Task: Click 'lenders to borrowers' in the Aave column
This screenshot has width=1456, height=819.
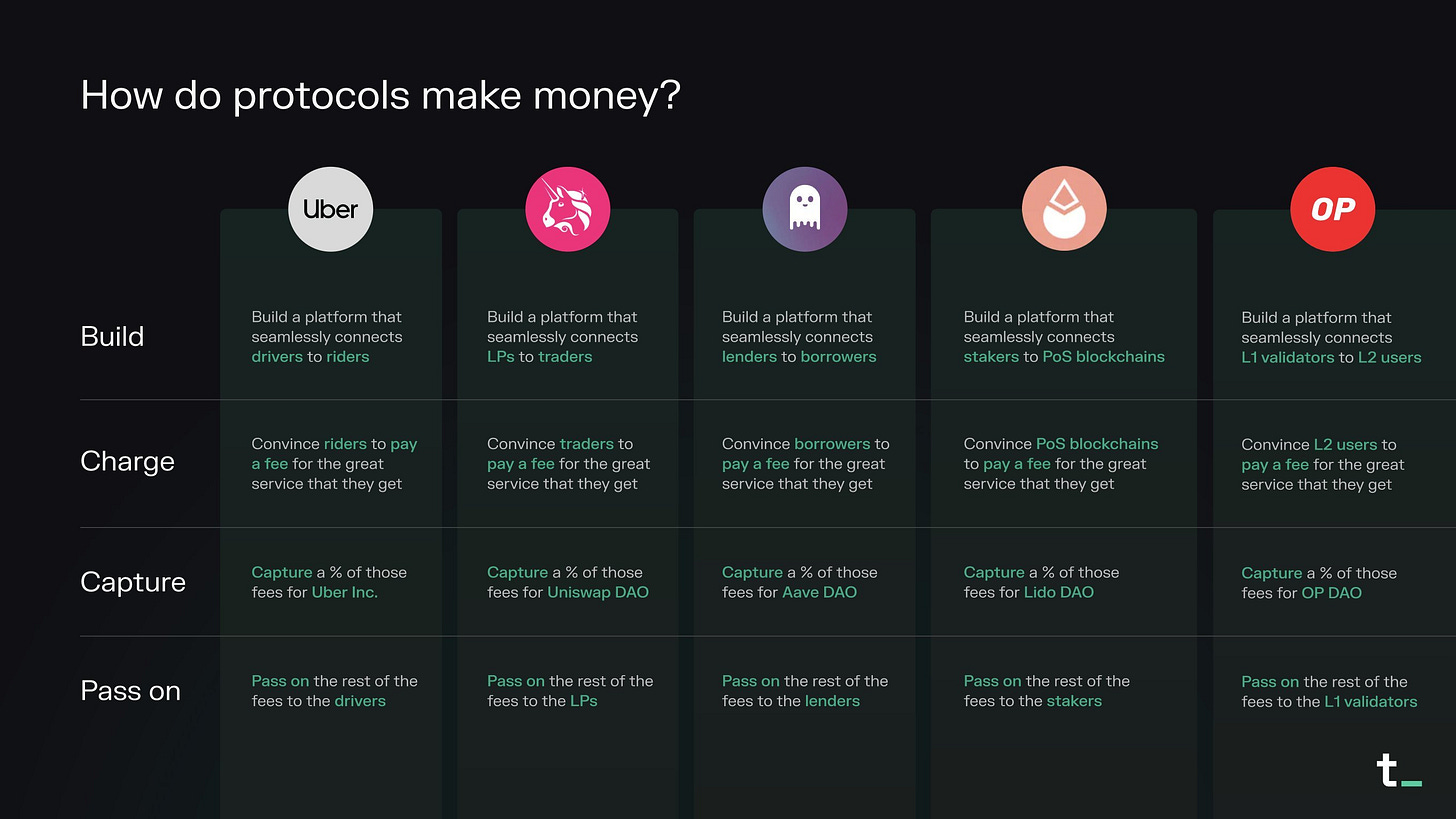Action: (x=799, y=357)
